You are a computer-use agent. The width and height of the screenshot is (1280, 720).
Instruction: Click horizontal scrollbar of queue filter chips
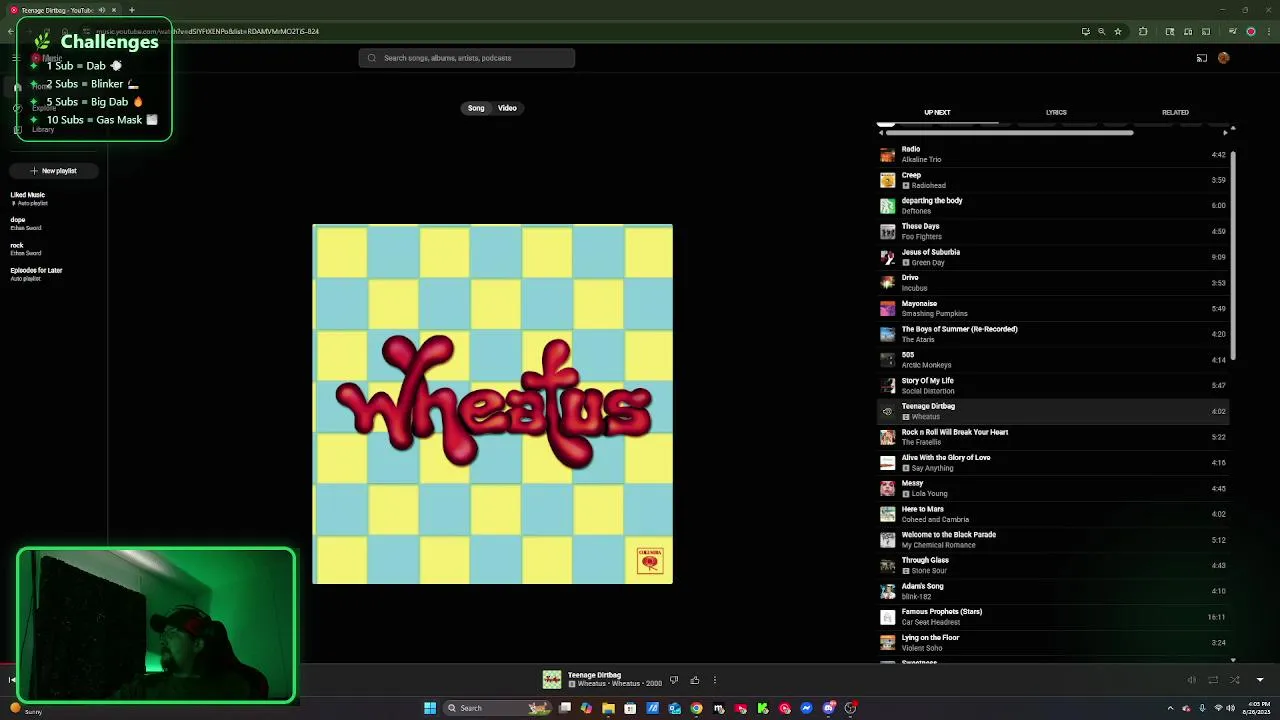[x=1010, y=132]
